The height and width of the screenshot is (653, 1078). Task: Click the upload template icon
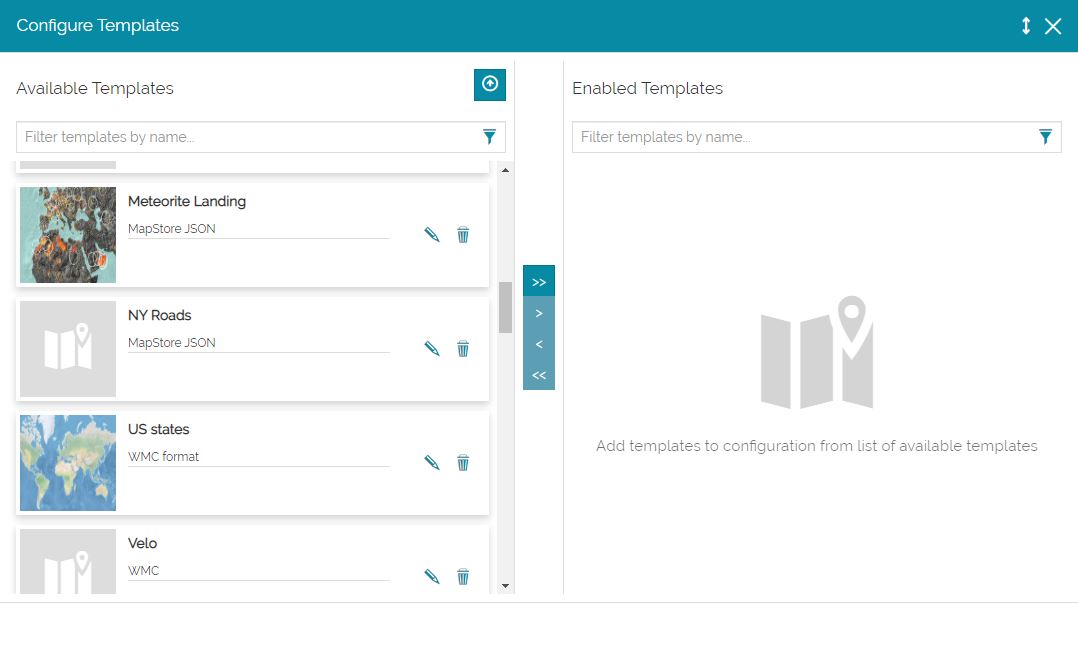[x=490, y=85]
